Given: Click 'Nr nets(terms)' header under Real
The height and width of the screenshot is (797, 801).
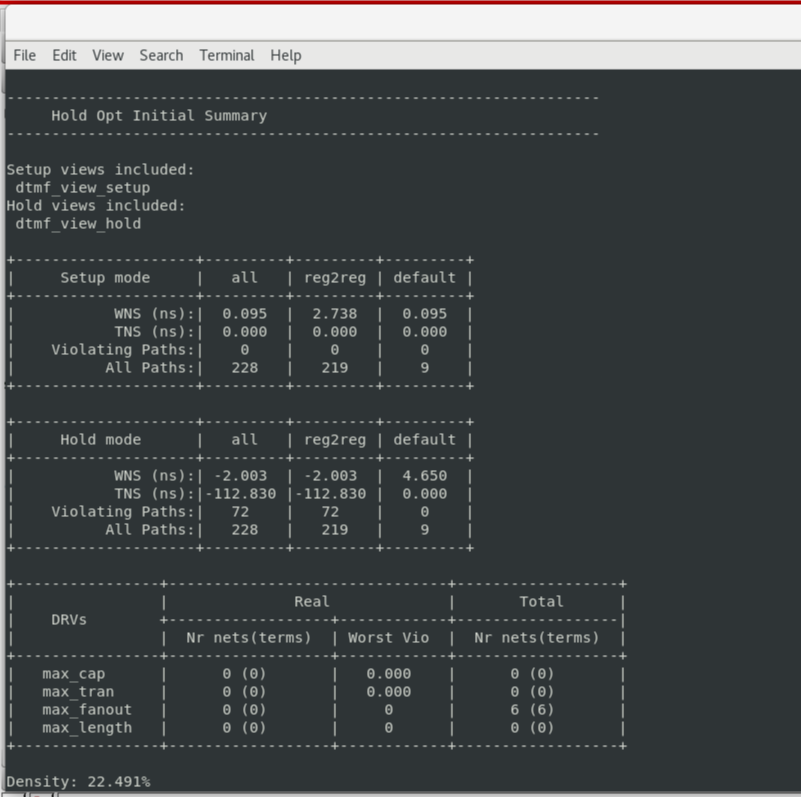Looking at the screenshot, I should click(249, 638).
